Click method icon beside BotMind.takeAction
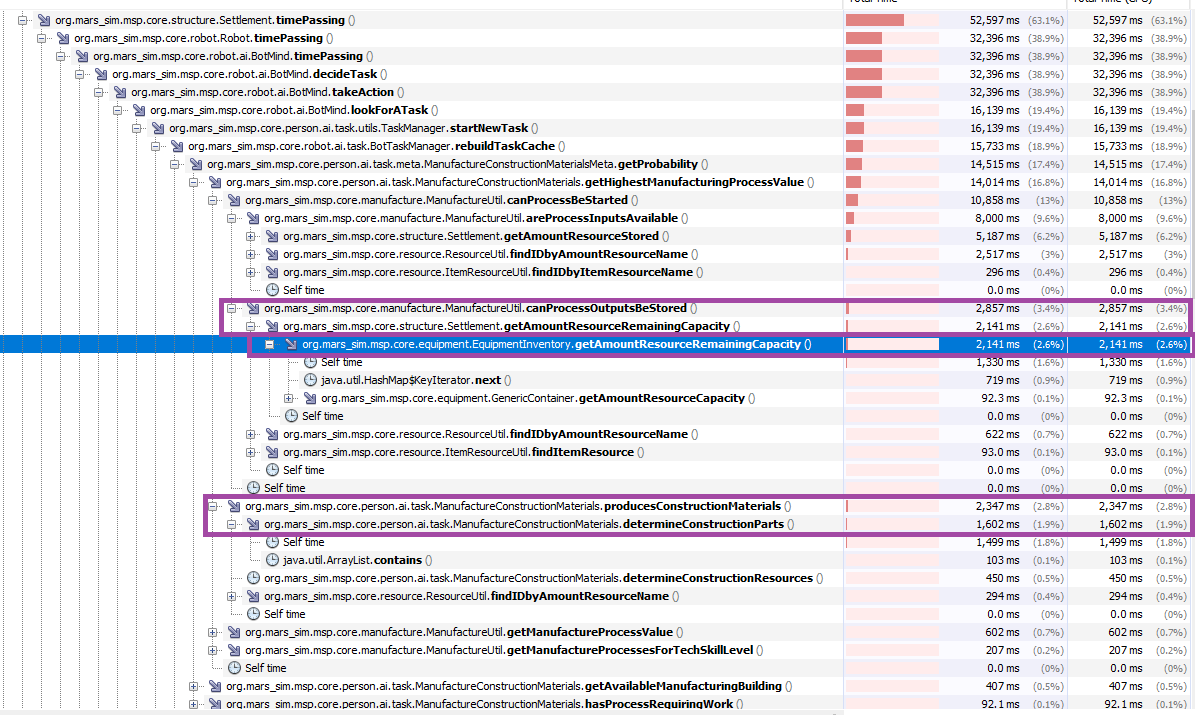The height and width of the screenshot is (715, 1195). click(x=120, y=92)
